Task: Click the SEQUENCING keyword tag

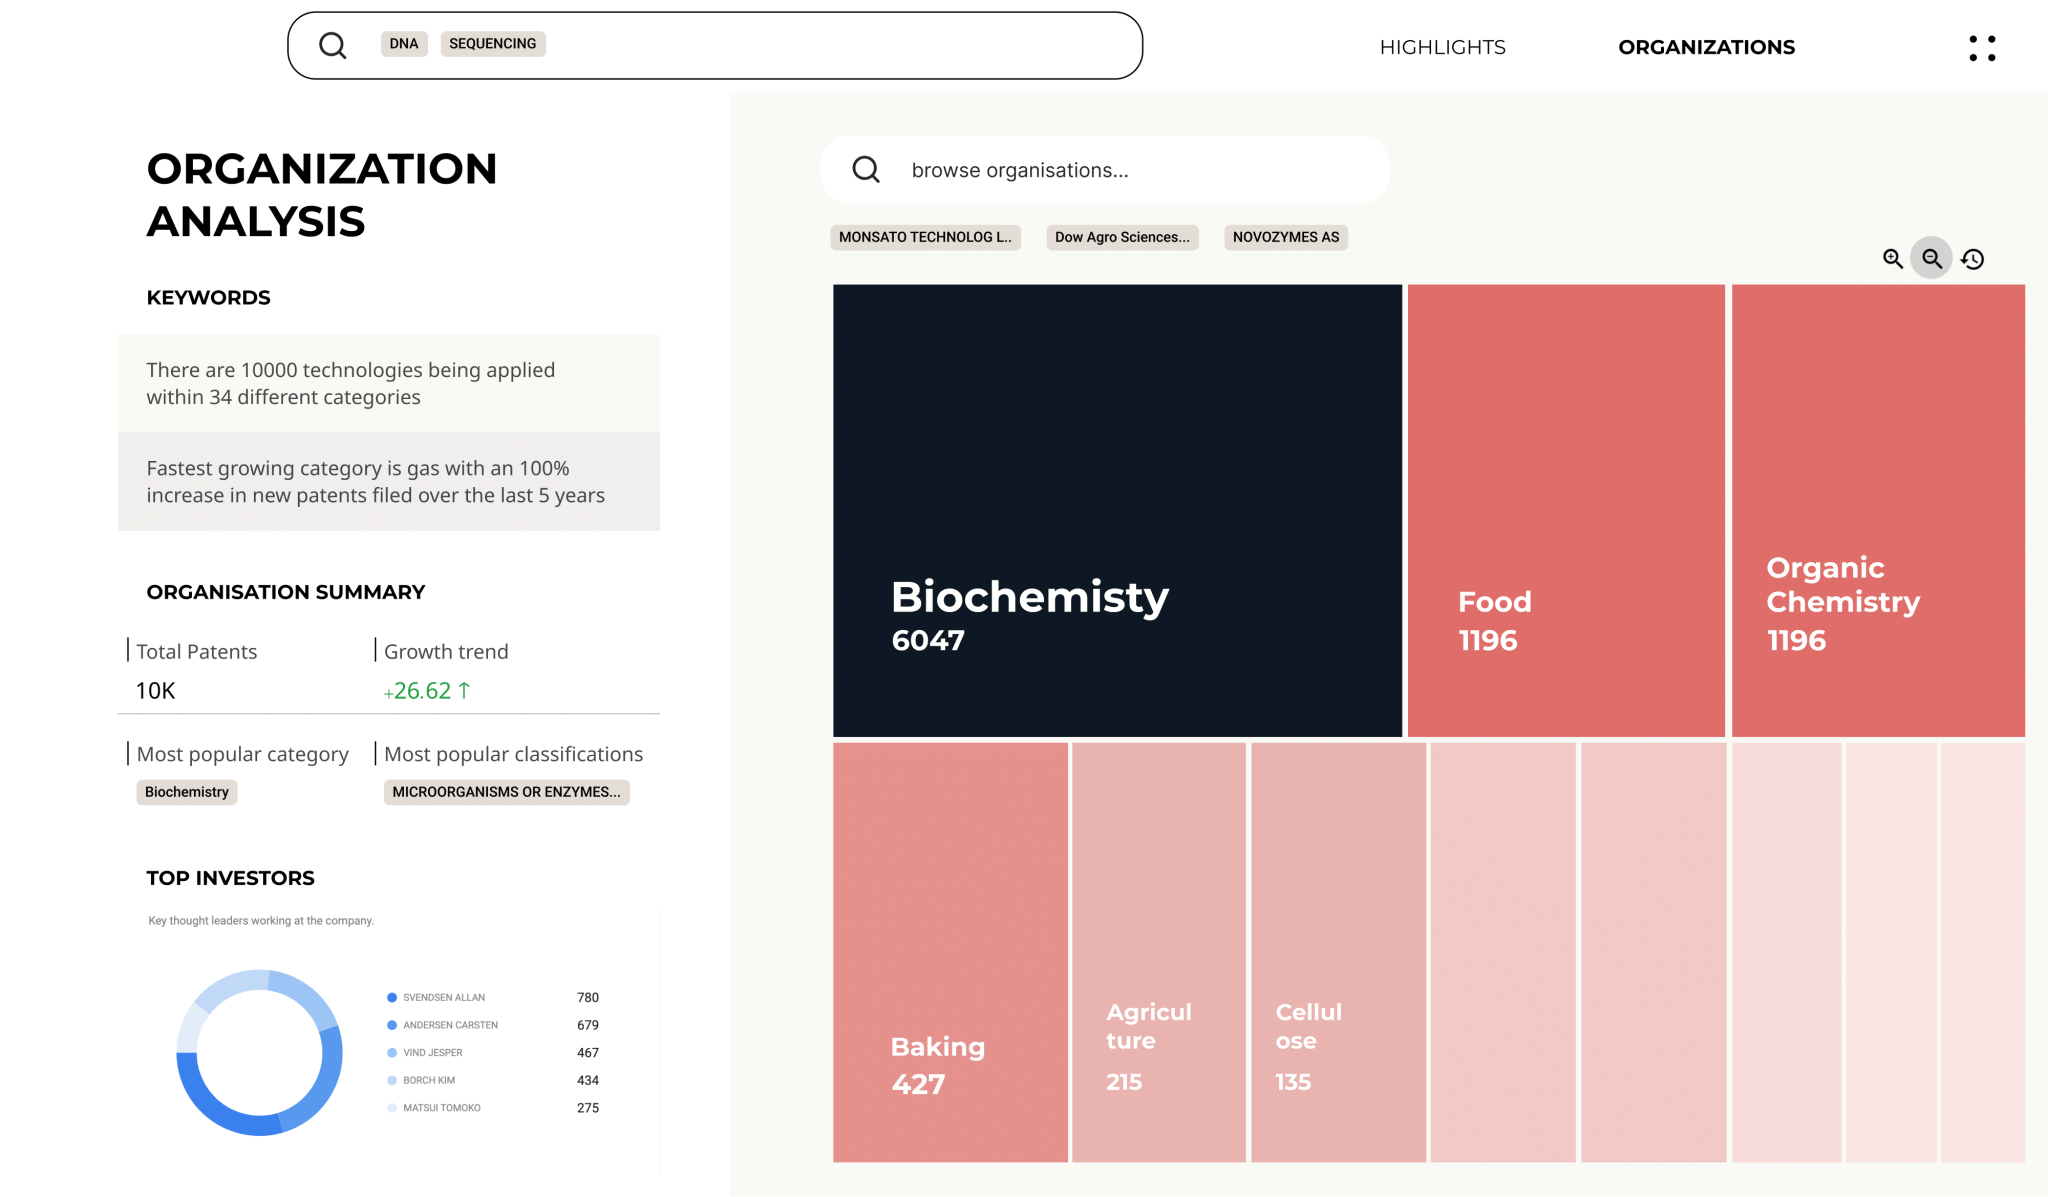Action: pyautogui.click(x=493, y=44)
